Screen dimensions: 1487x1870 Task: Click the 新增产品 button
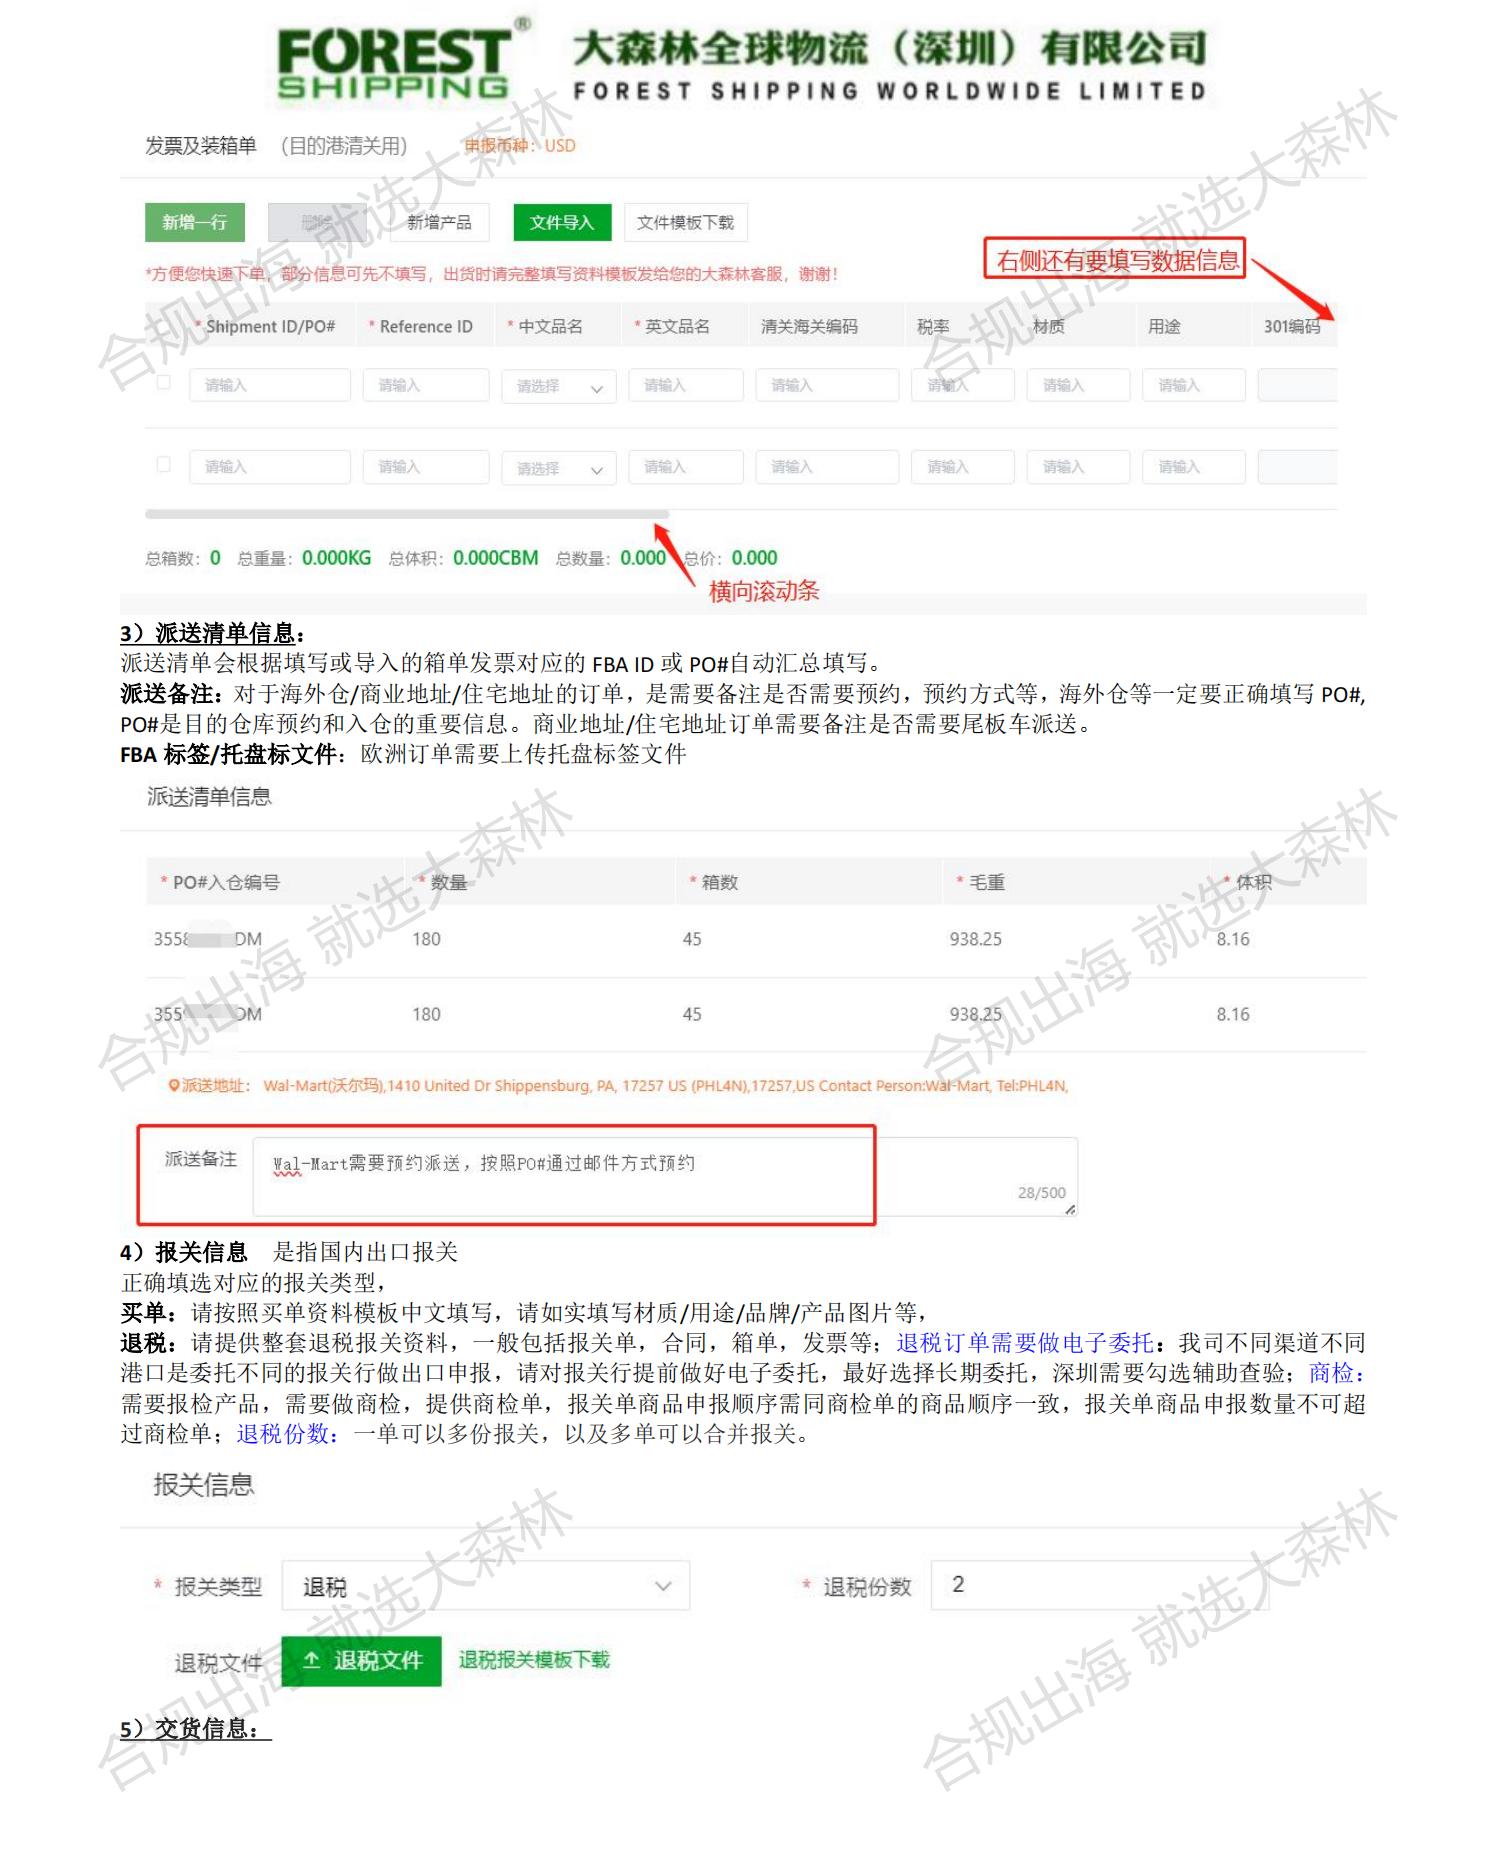pyautogui.click(x=439, y=222)
